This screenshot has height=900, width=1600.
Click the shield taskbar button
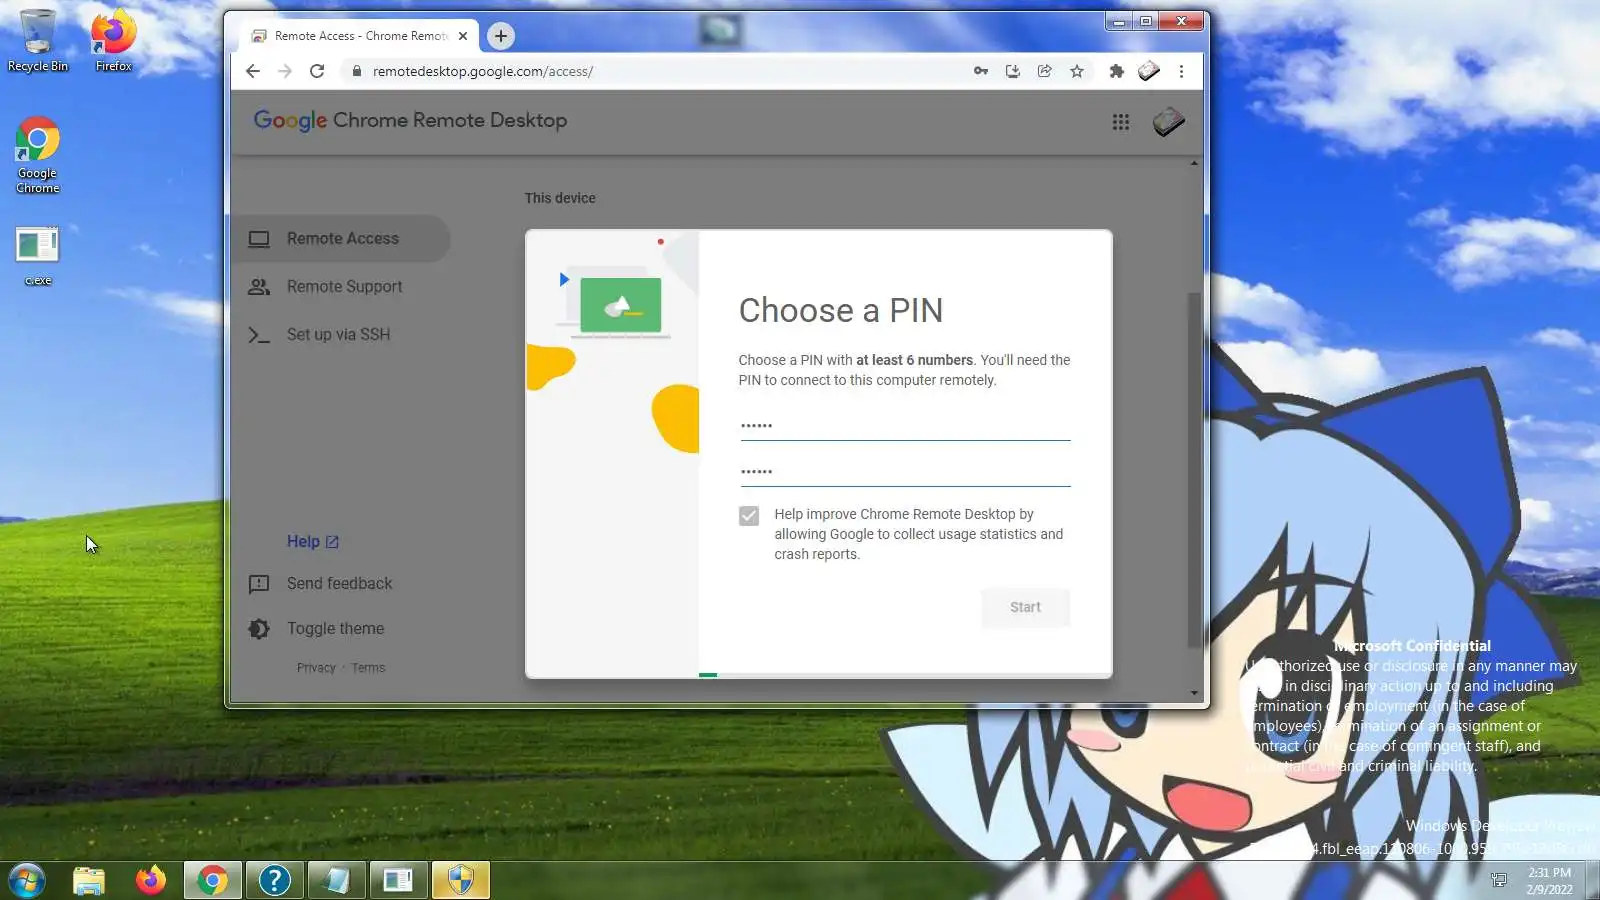460,881
